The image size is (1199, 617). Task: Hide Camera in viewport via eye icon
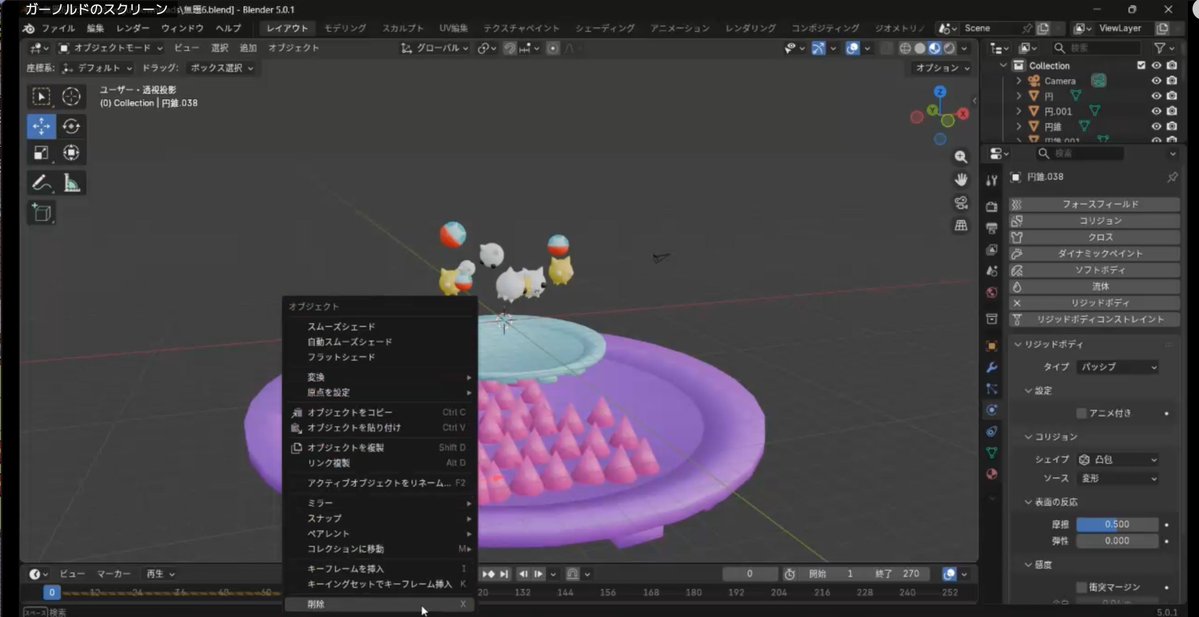click(x=1157, y=81)
